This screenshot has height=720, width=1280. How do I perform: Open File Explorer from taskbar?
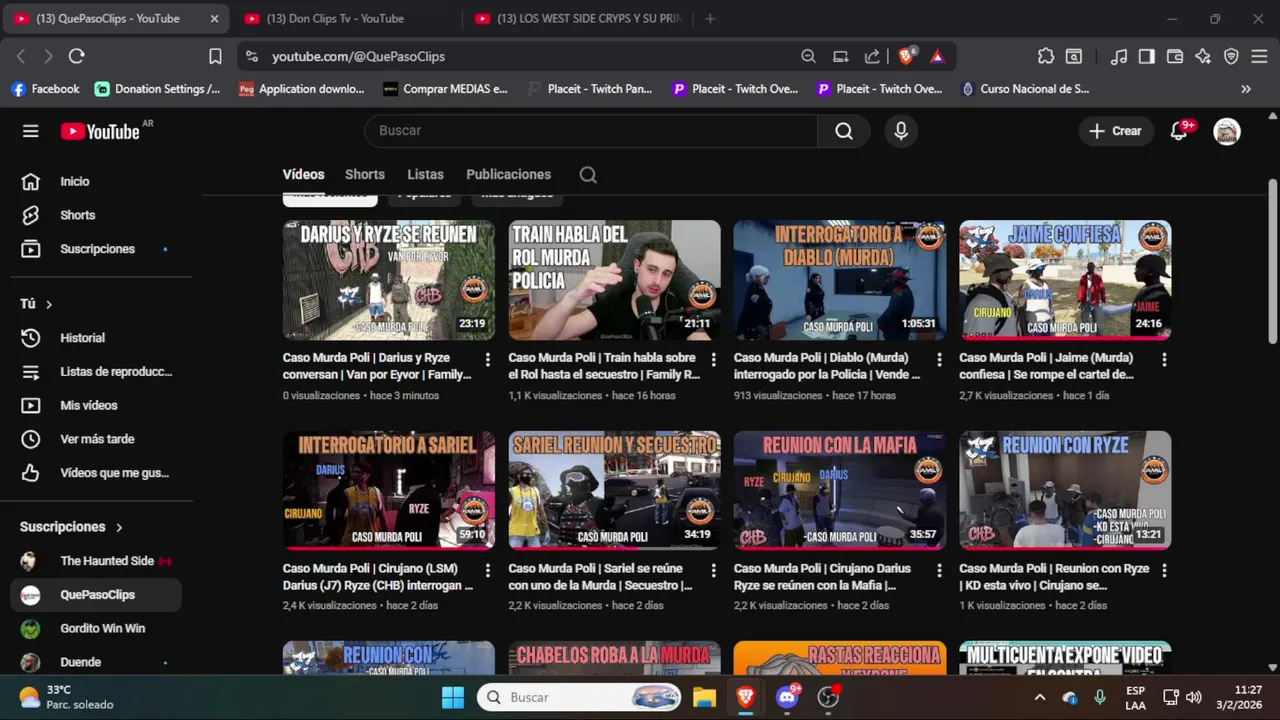point(704,697)
